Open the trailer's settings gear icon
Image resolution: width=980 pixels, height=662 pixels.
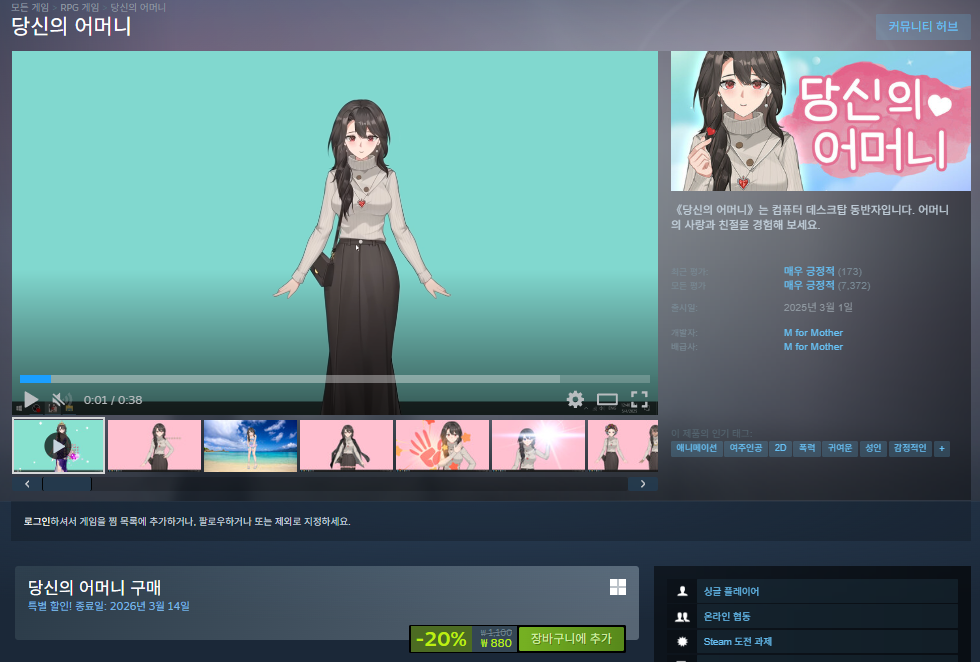pos(575,399)
